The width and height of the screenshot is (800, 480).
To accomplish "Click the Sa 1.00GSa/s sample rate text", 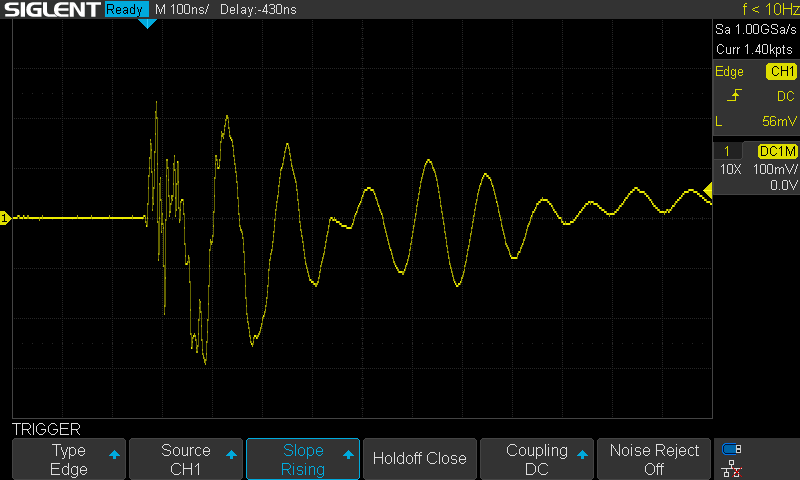I will 756,30.
